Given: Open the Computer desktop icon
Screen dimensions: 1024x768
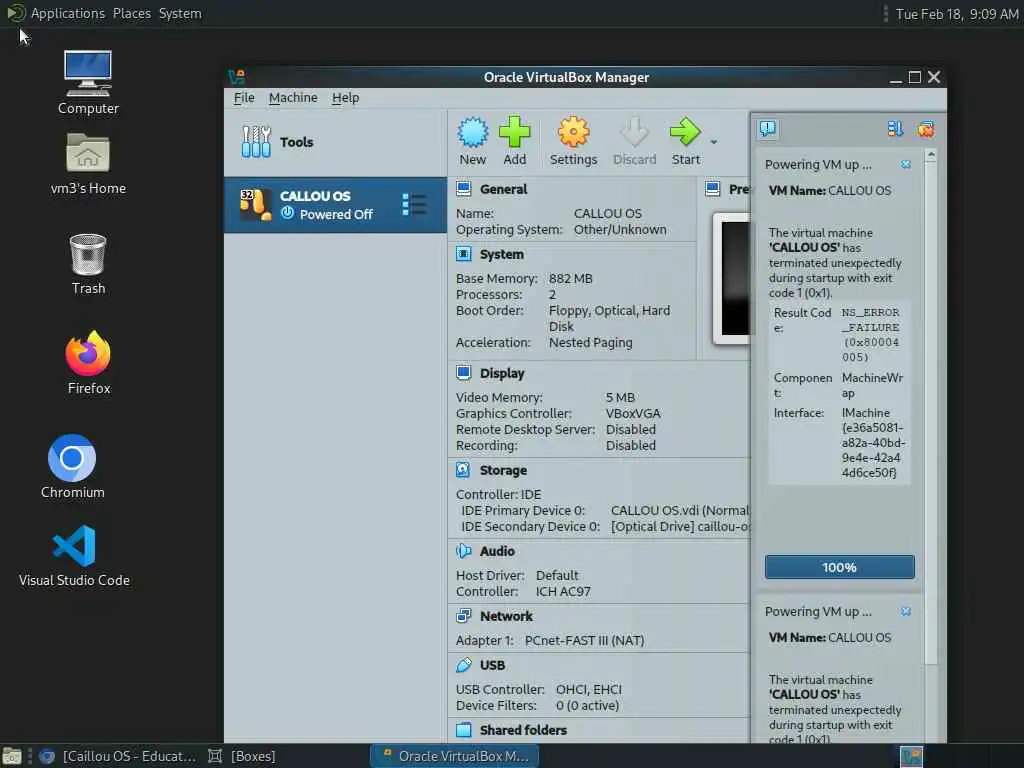Looking at the screenshot, I should pos(88,83).
